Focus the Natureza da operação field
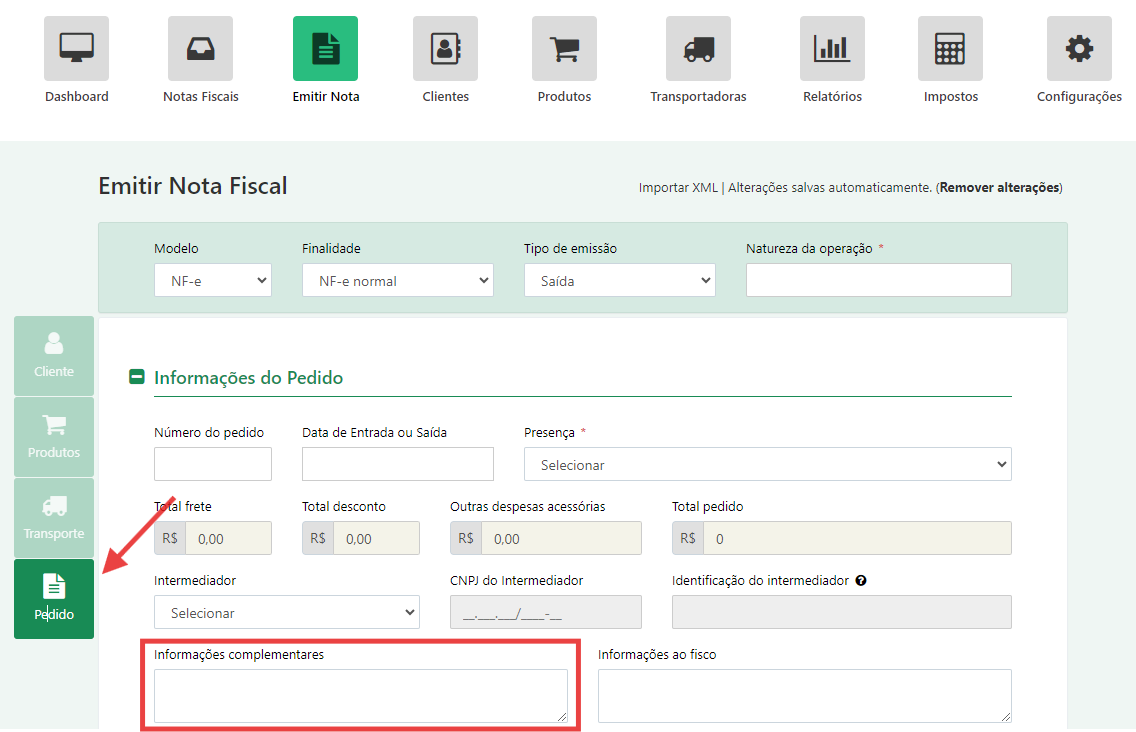The image size is (1136, 732). pyautogui.click(x=879, y=280)
